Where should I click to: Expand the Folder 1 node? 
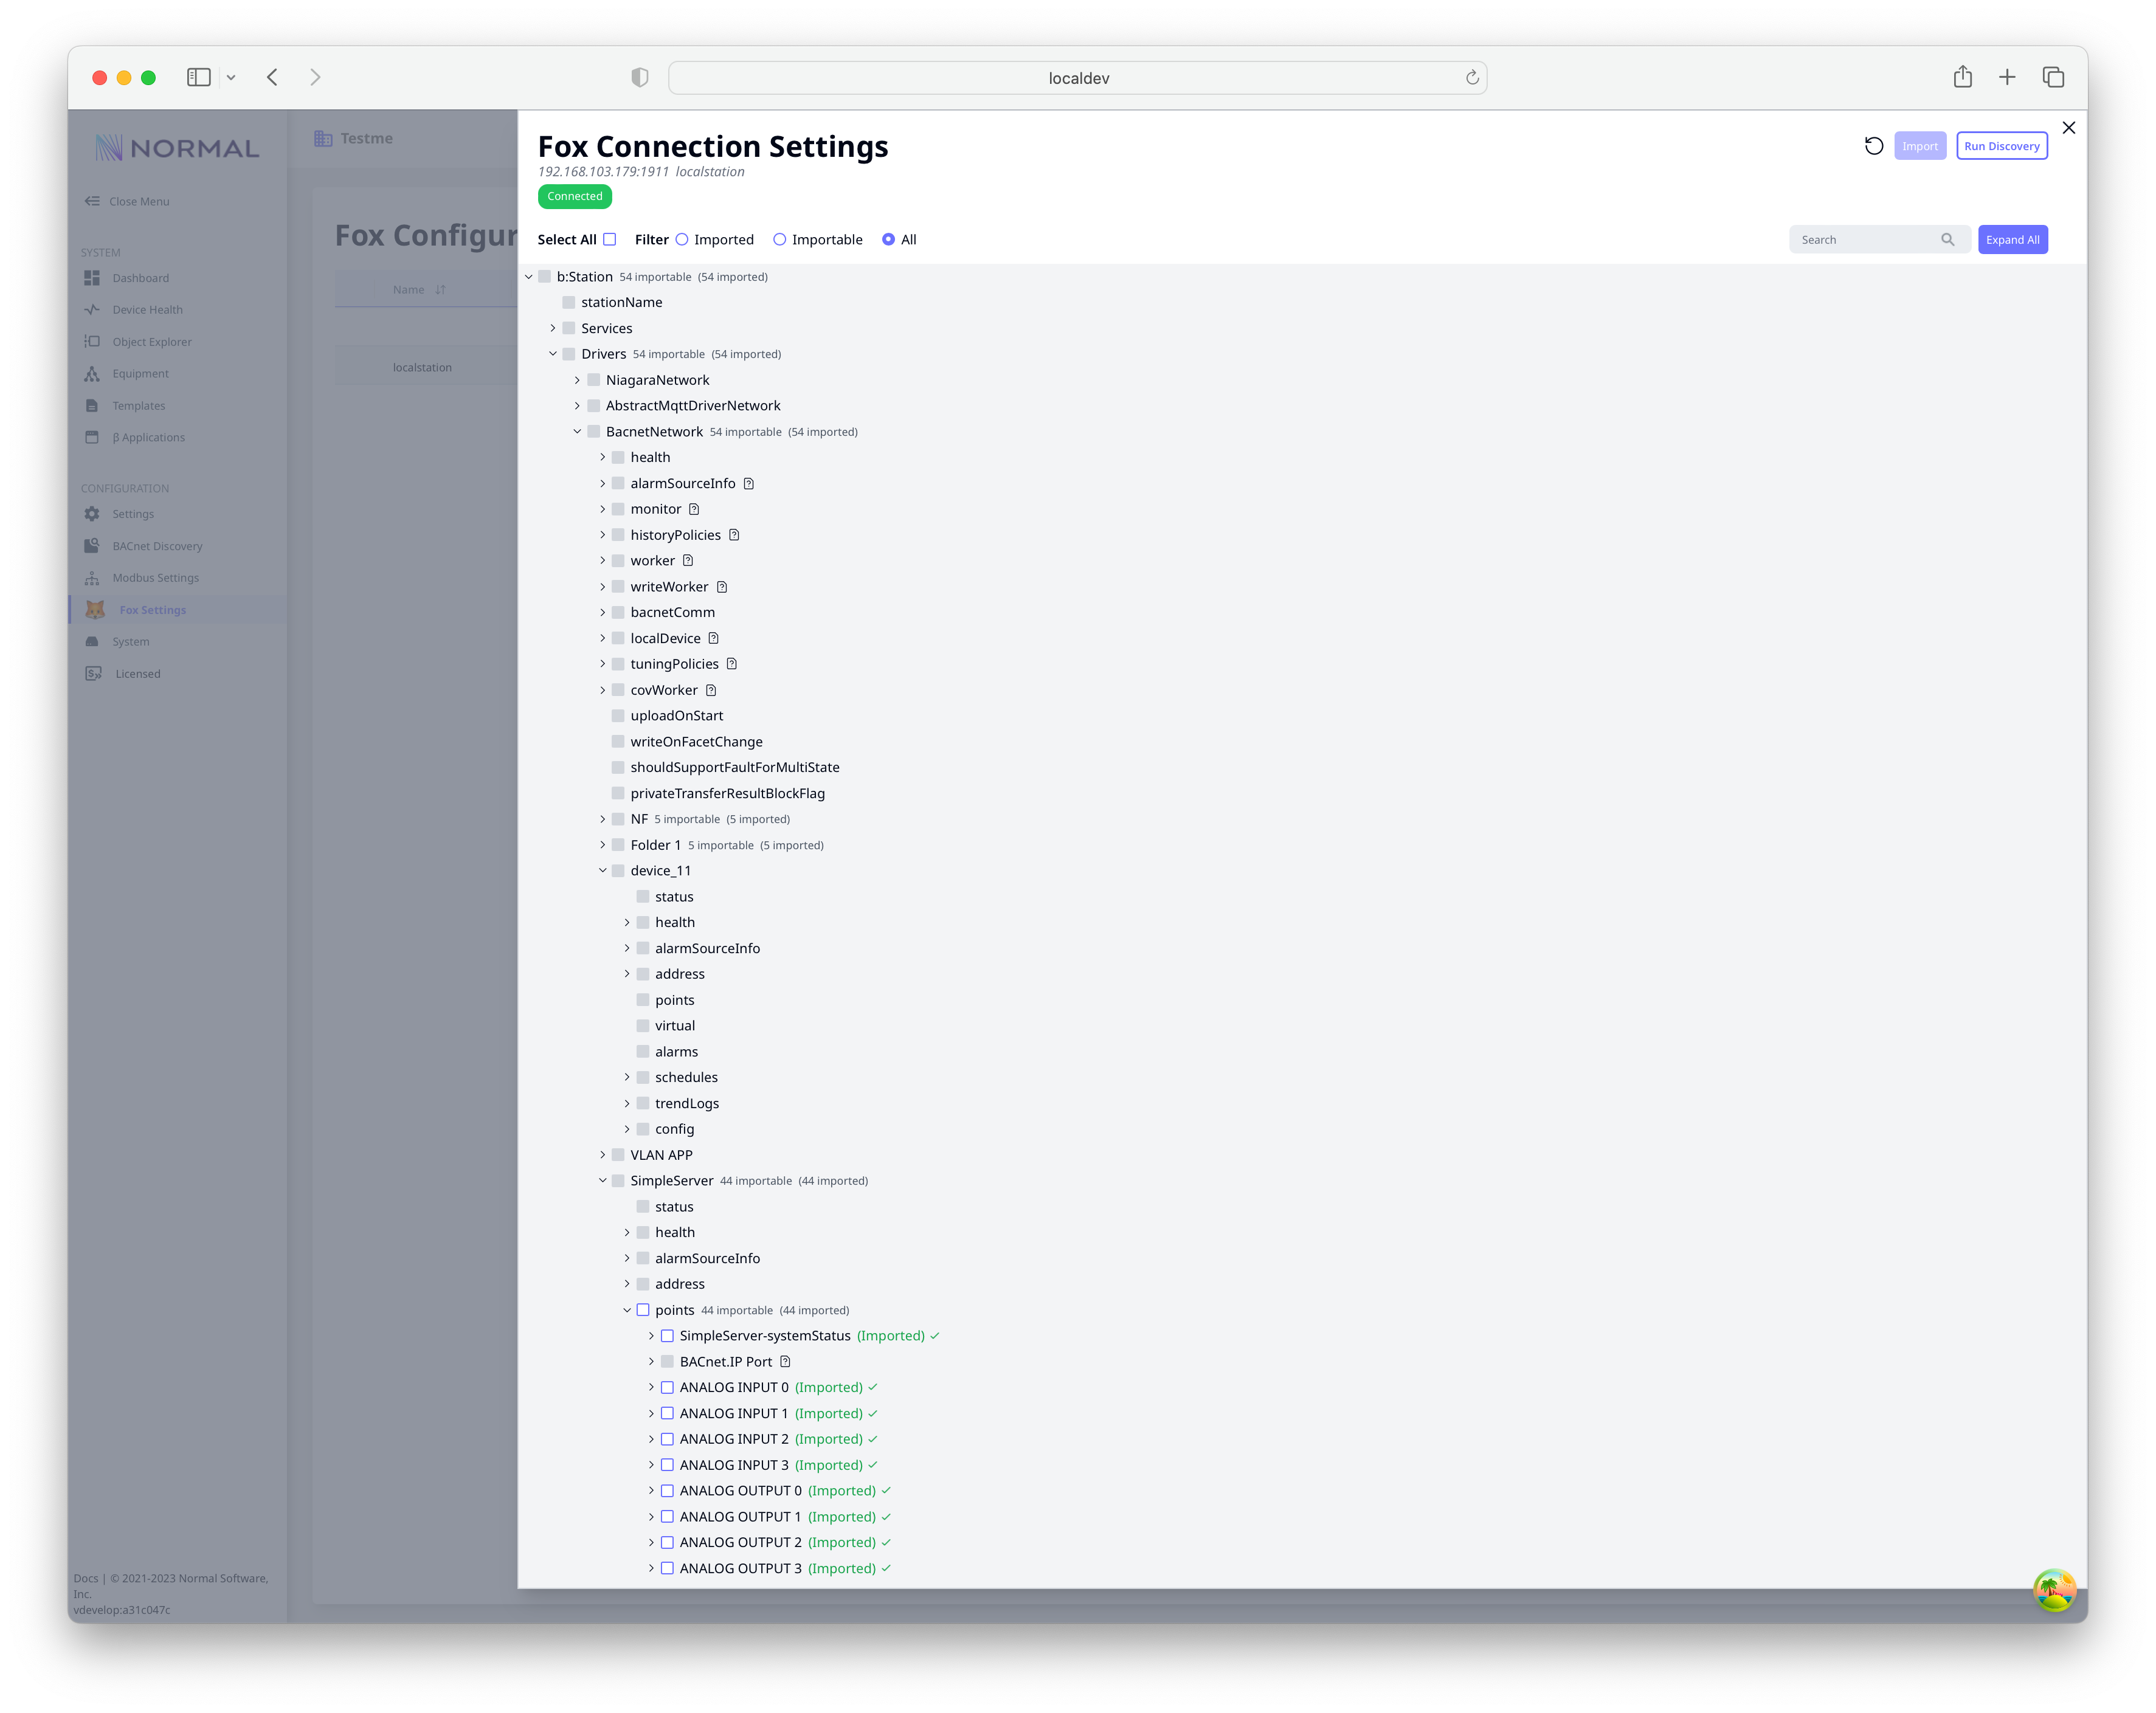pos(603,845)
